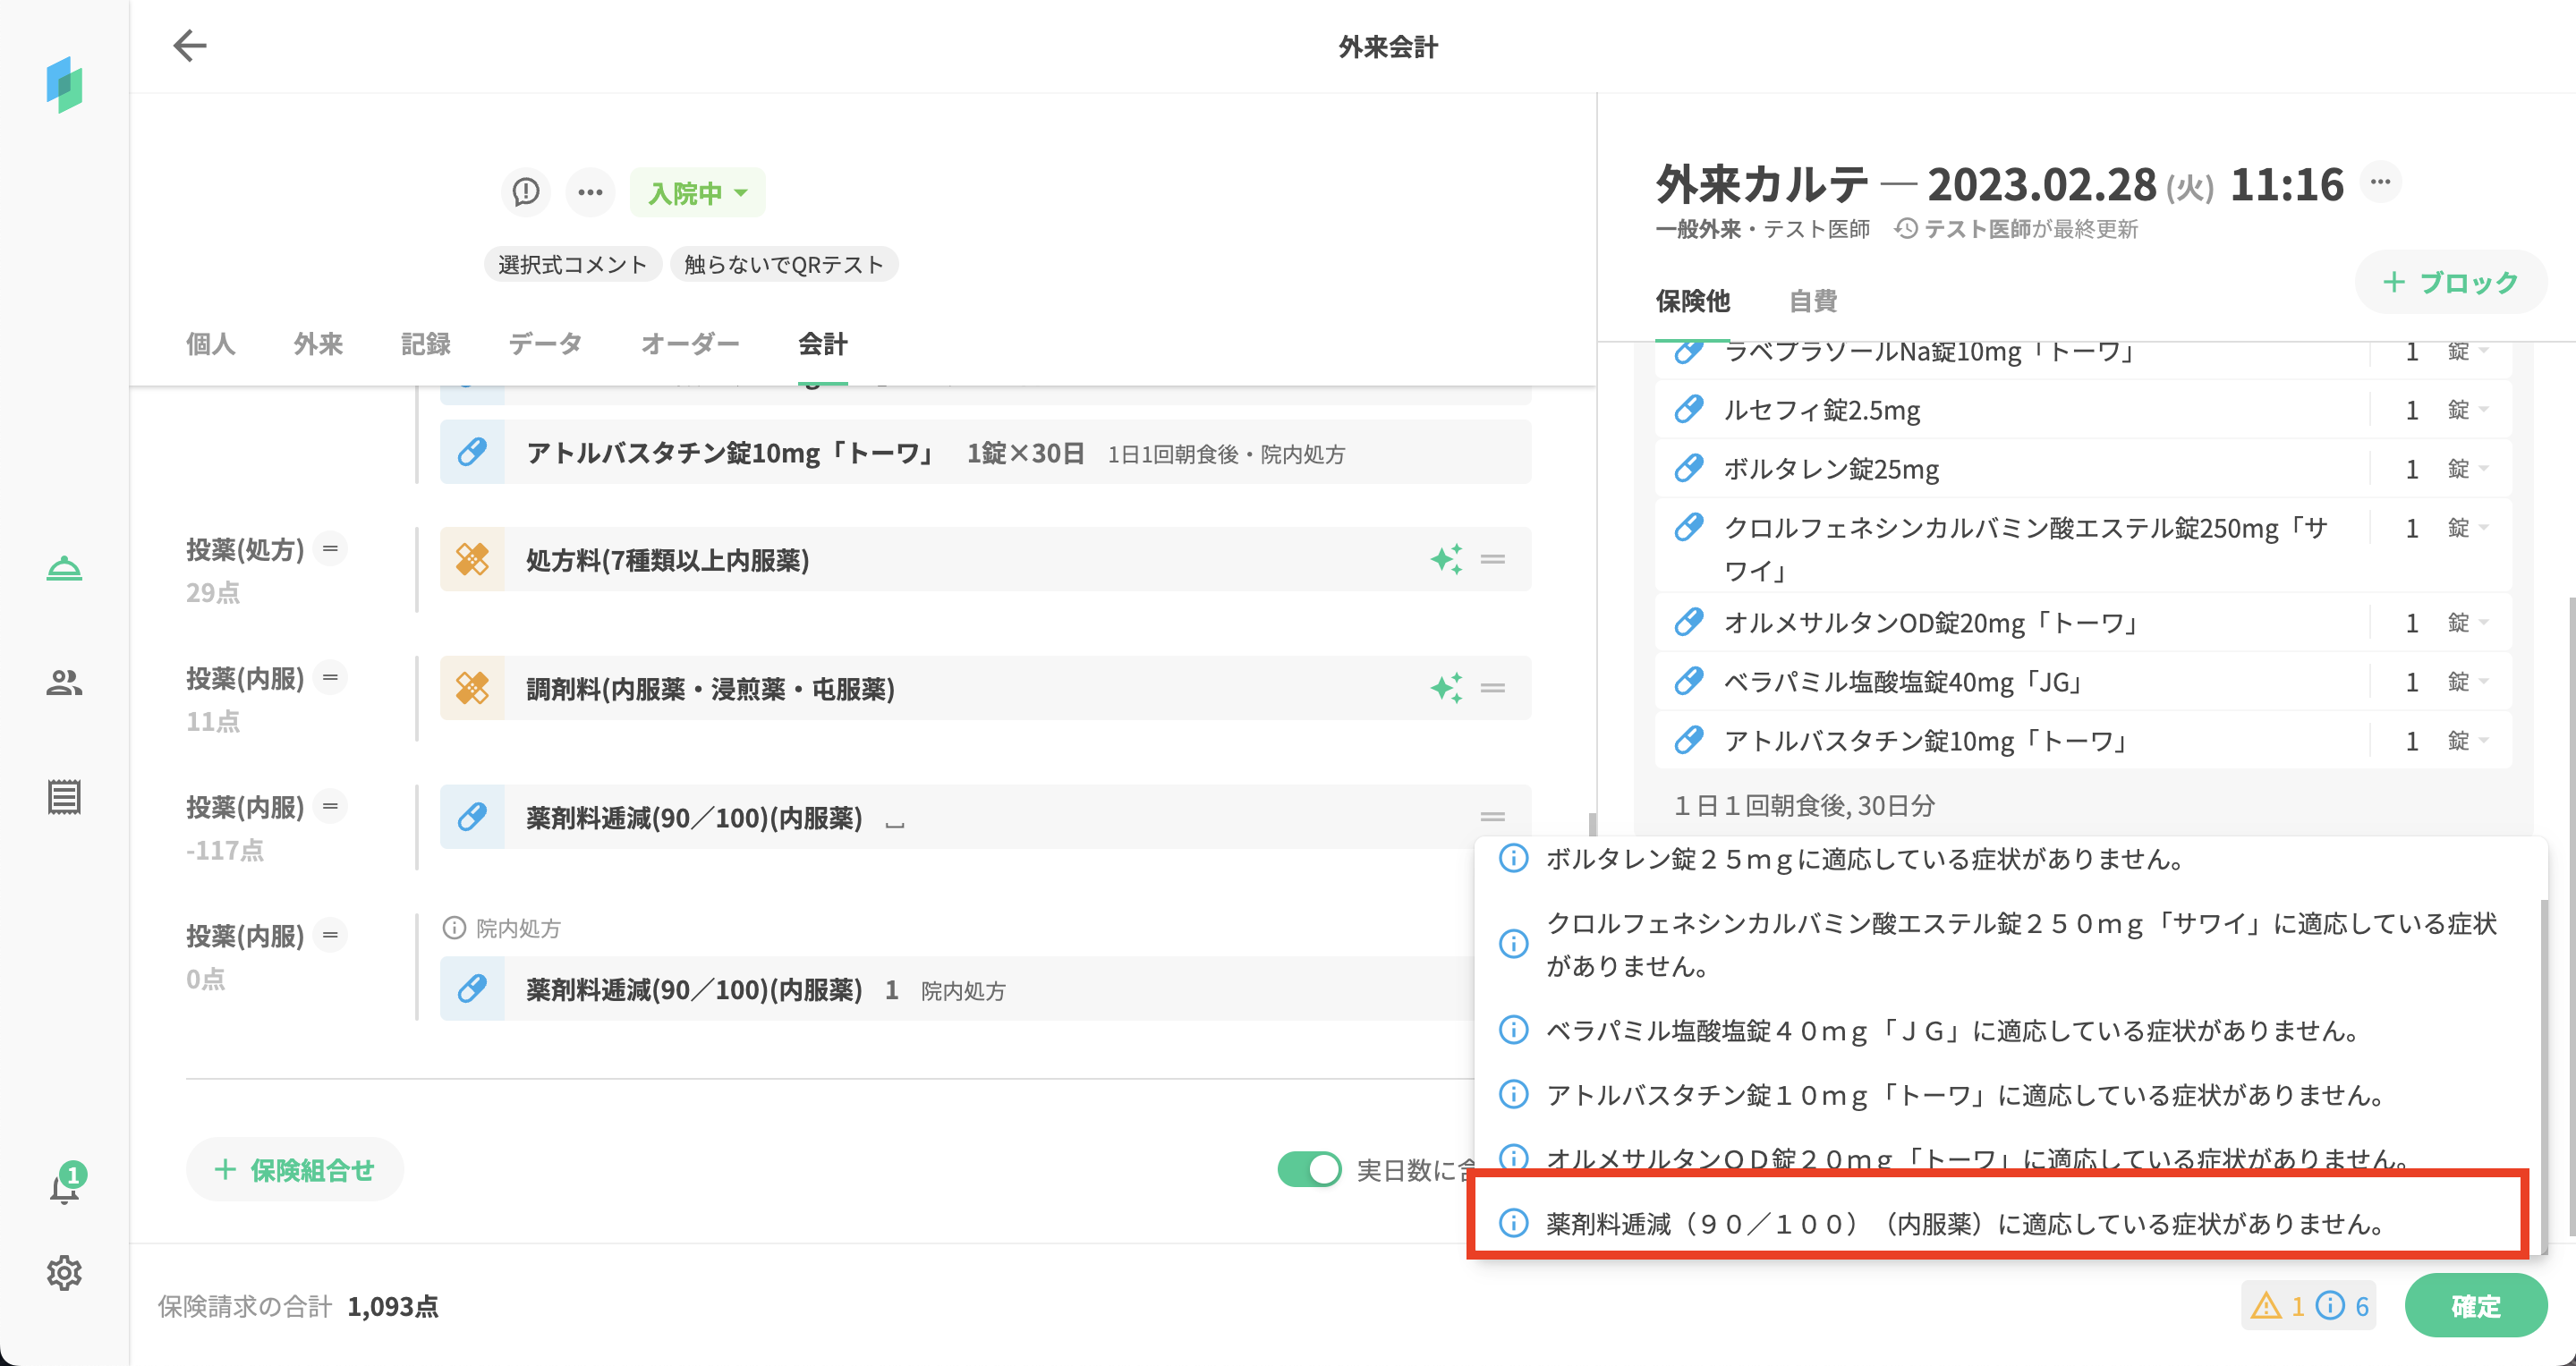Click the sparkle icon on 処方料 row

pyautogui.click(x=1445, y=559)
